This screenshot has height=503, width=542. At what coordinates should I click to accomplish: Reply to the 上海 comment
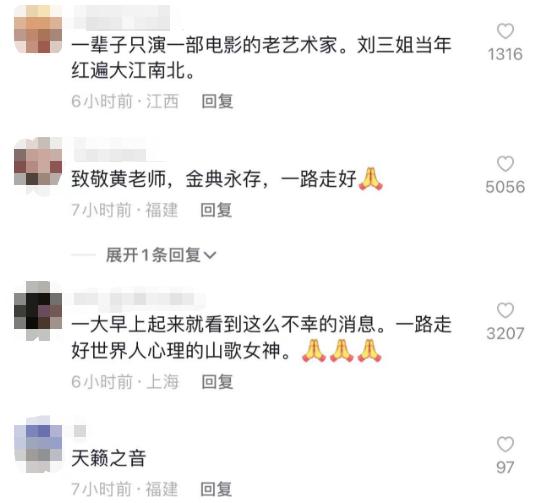coord(217,382)
